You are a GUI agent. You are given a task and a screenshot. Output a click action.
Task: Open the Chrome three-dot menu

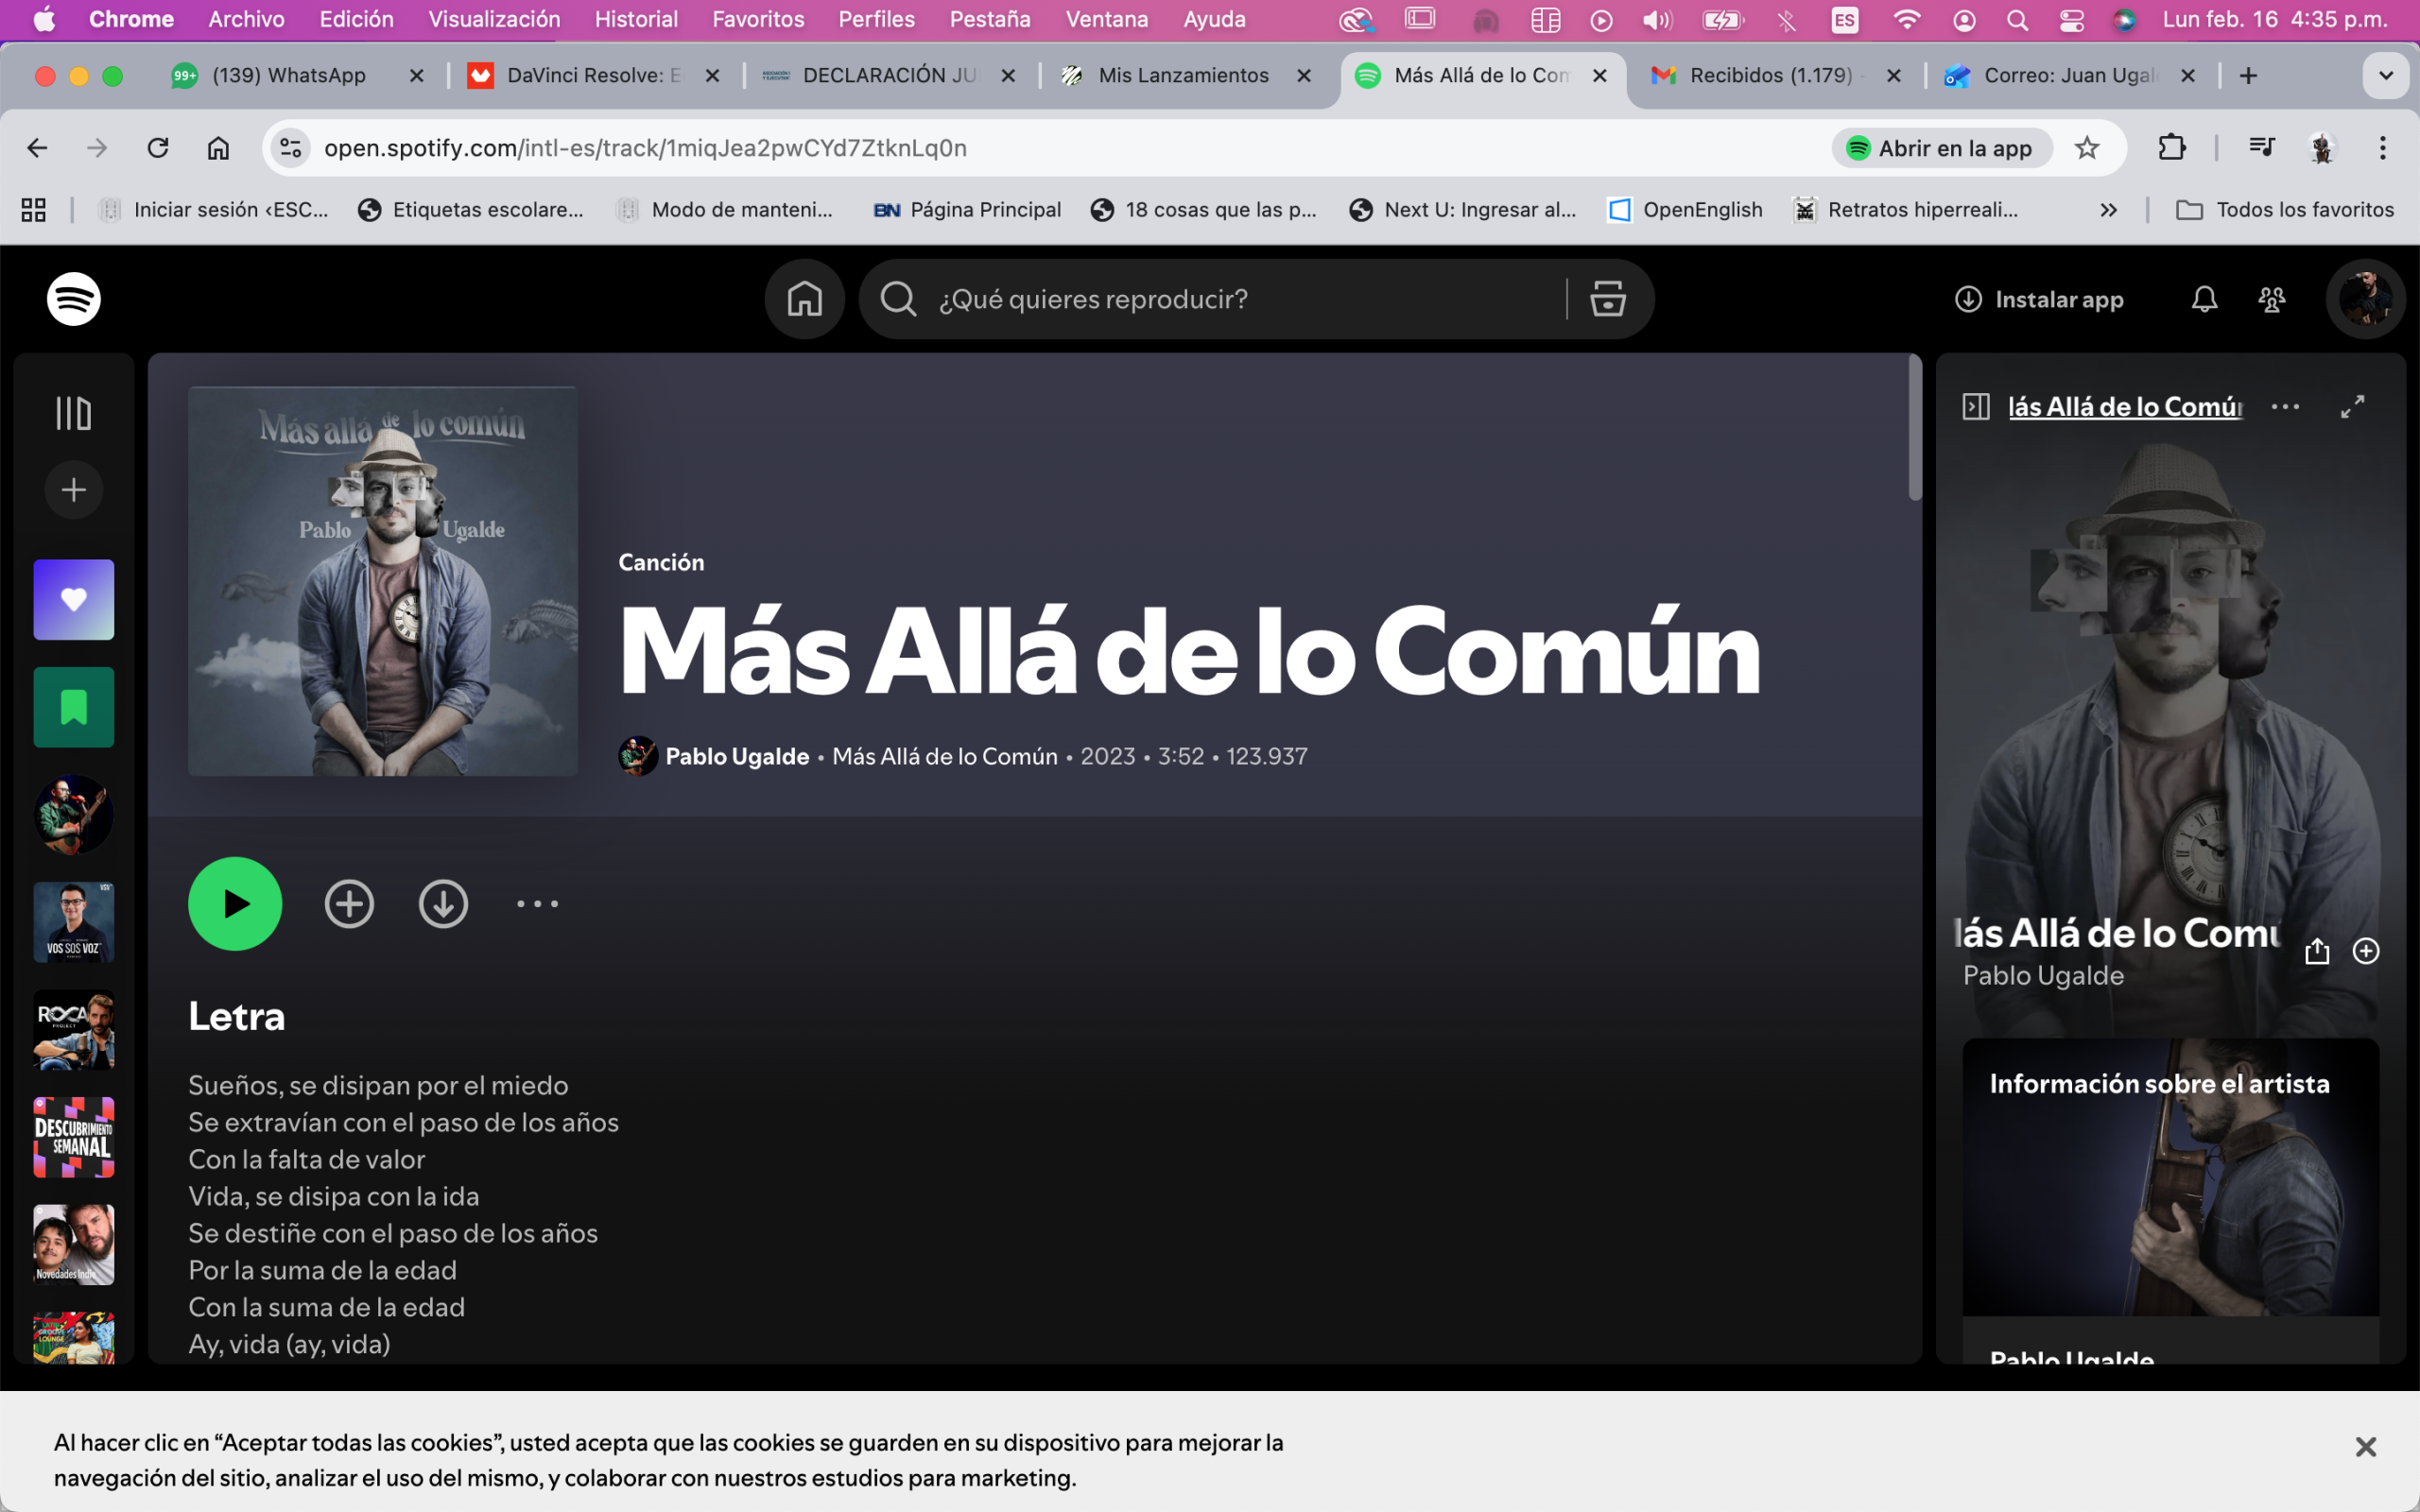click(2383, 148)
